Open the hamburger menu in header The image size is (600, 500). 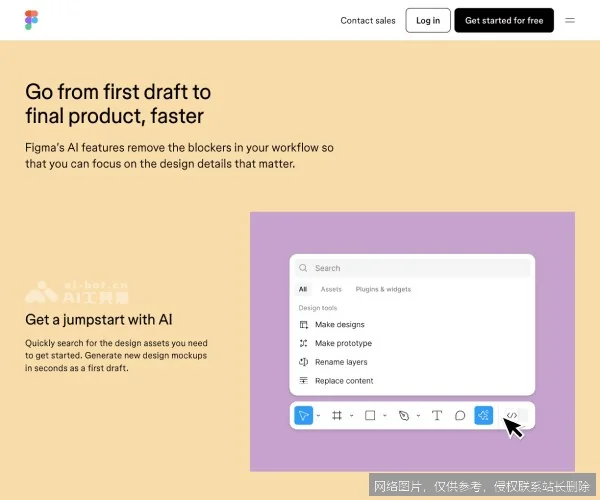[x=570, y=20]
